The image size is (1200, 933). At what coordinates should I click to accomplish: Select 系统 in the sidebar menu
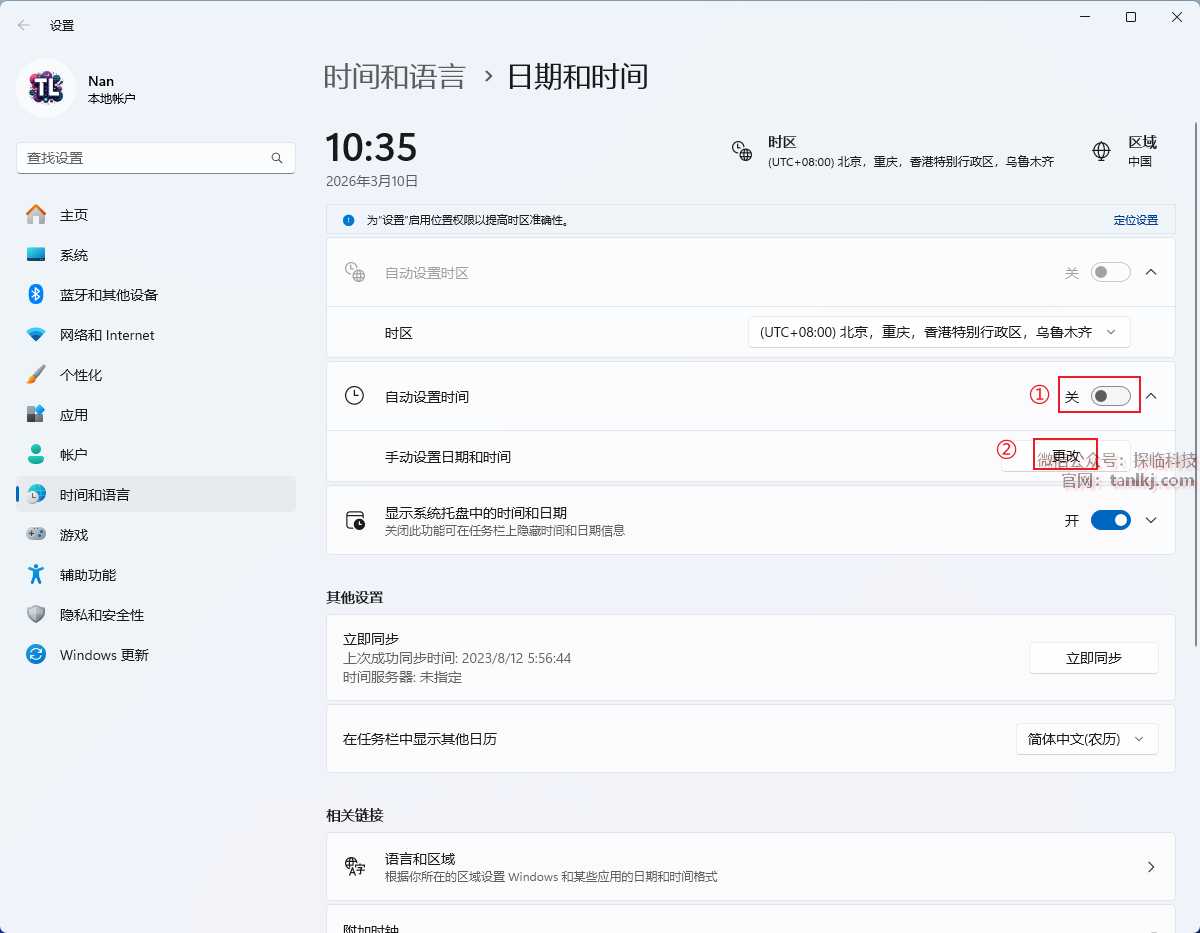[74, 255]
